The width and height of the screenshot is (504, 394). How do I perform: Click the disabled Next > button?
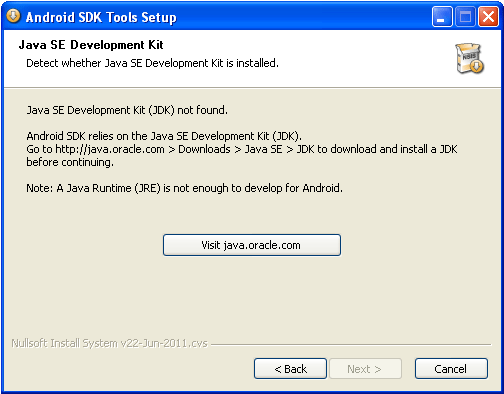365,369
